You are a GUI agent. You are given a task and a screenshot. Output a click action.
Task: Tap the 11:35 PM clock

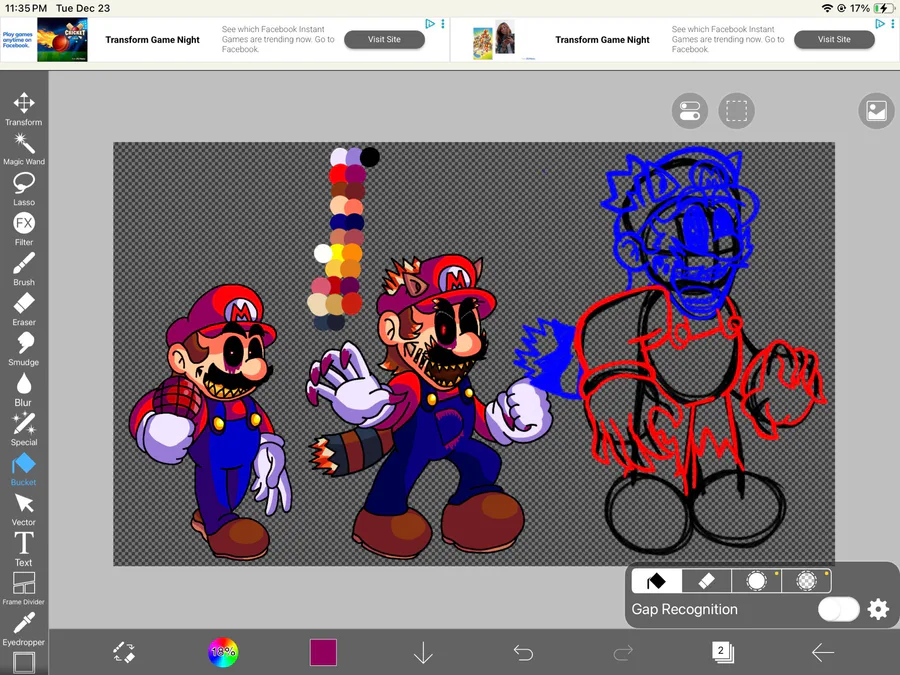click(26, 8)
